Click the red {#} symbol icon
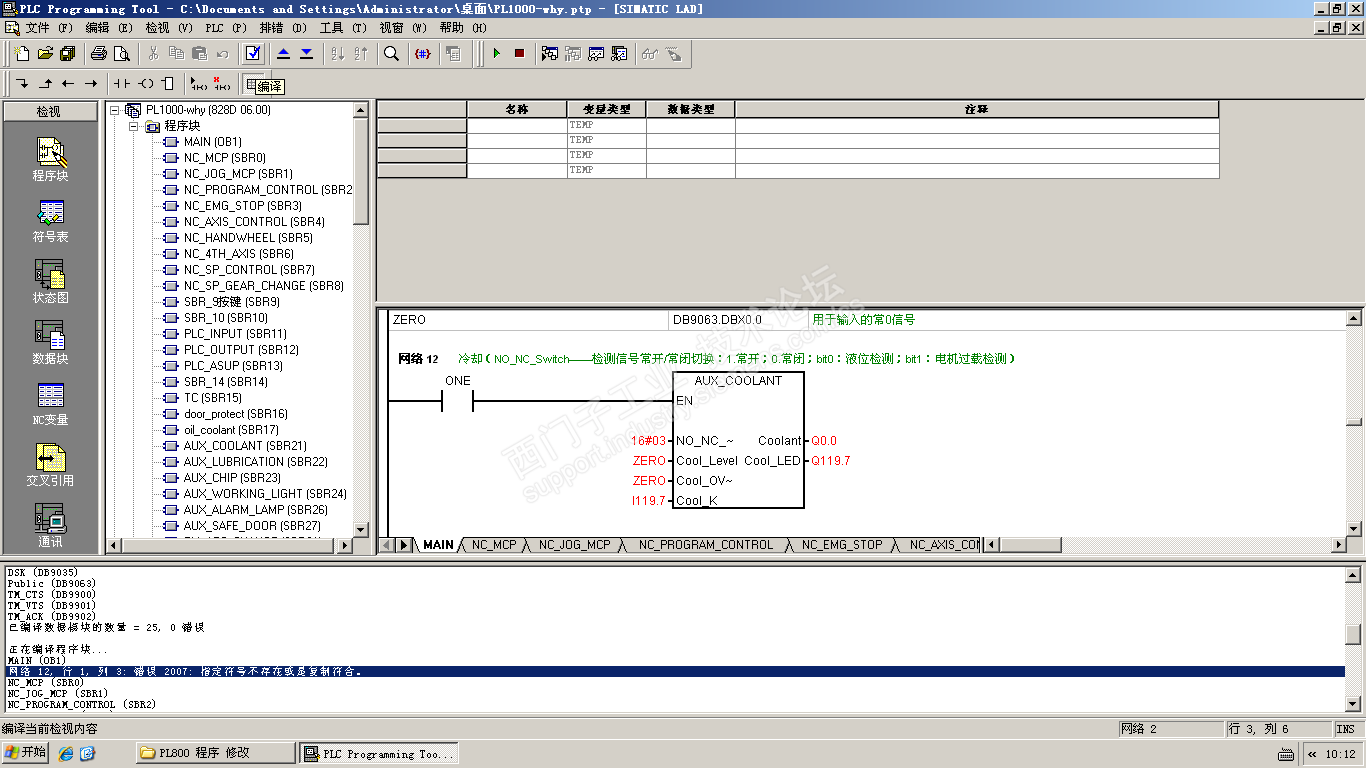Image resolution: width=1366 pixels, height=768 pixels. 422,53
